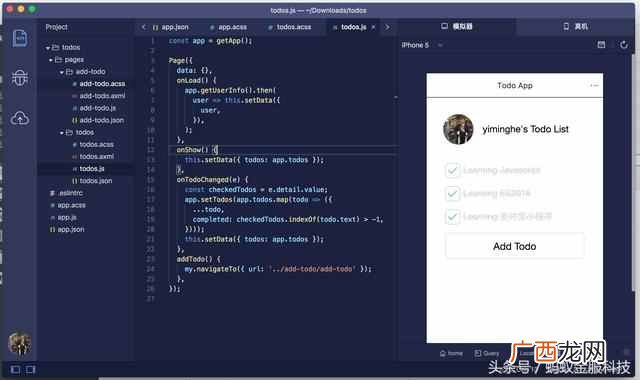
Task: Click the hash icon beside .eslintrc
Action: tap(52, 193)
